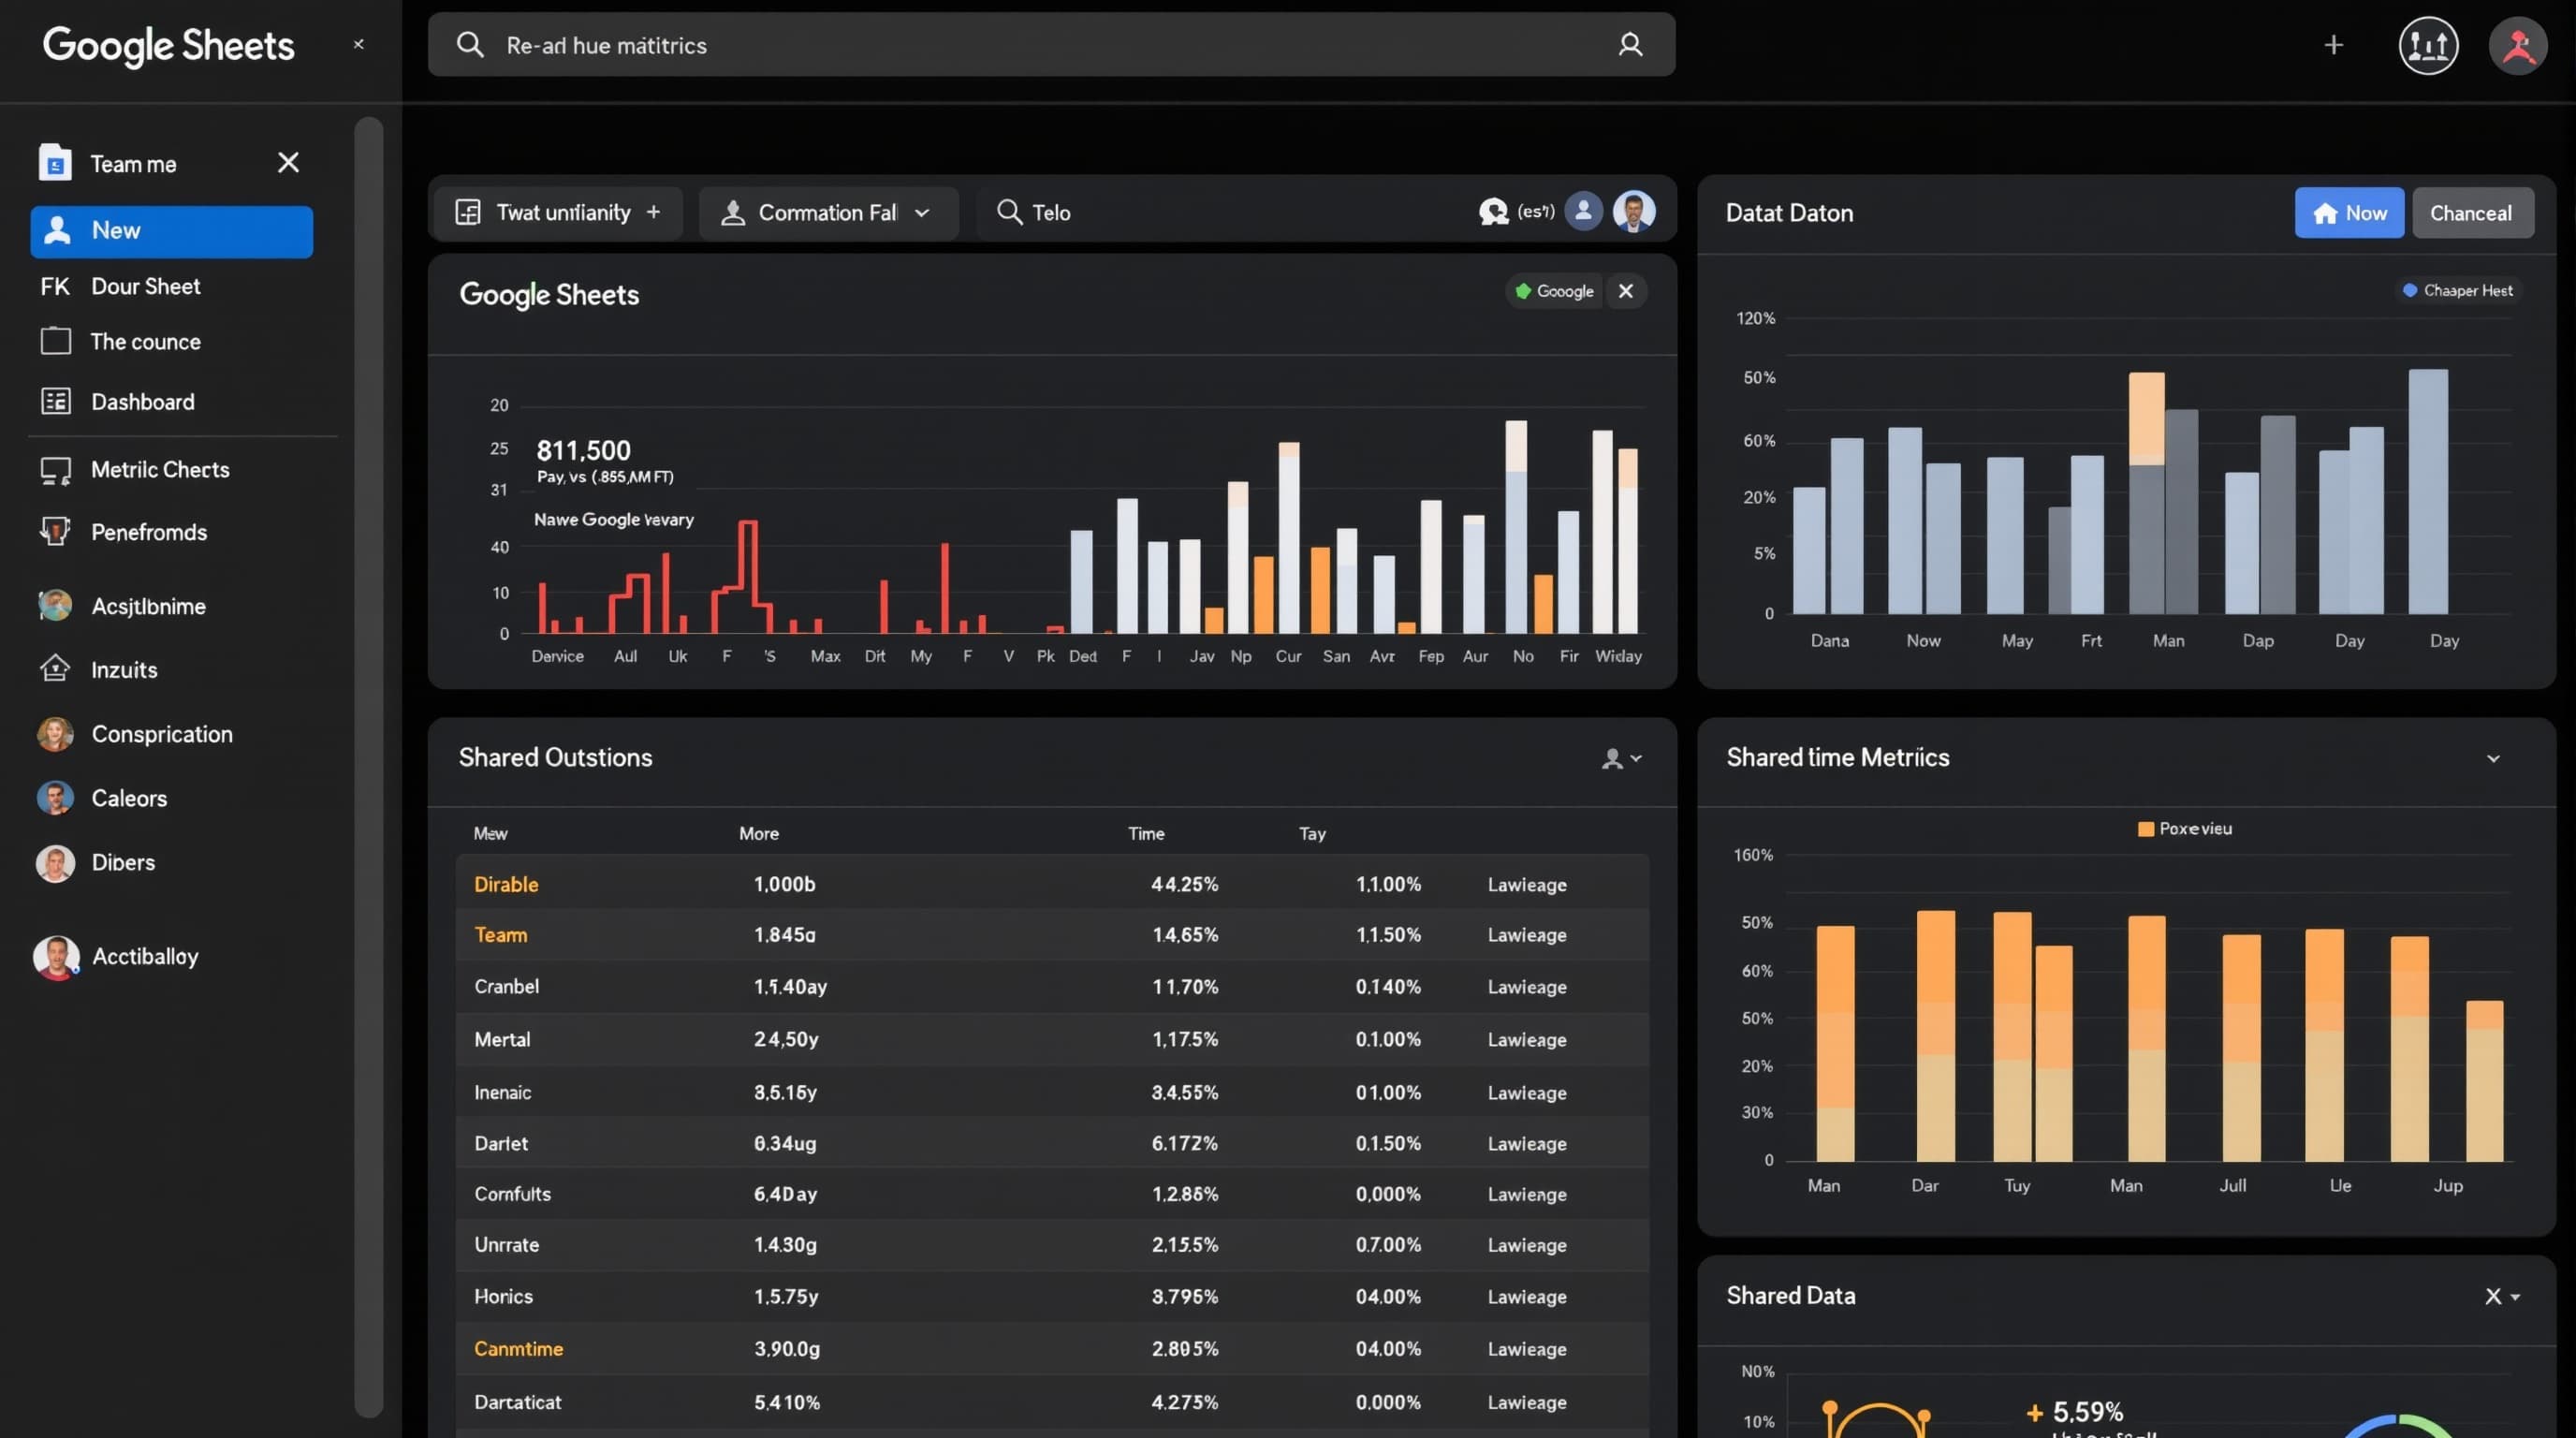The width and height of the screenshot is (2576, 1438).
Task: Click the More column header
Action: pyautogui.click(x=758, y=833)
